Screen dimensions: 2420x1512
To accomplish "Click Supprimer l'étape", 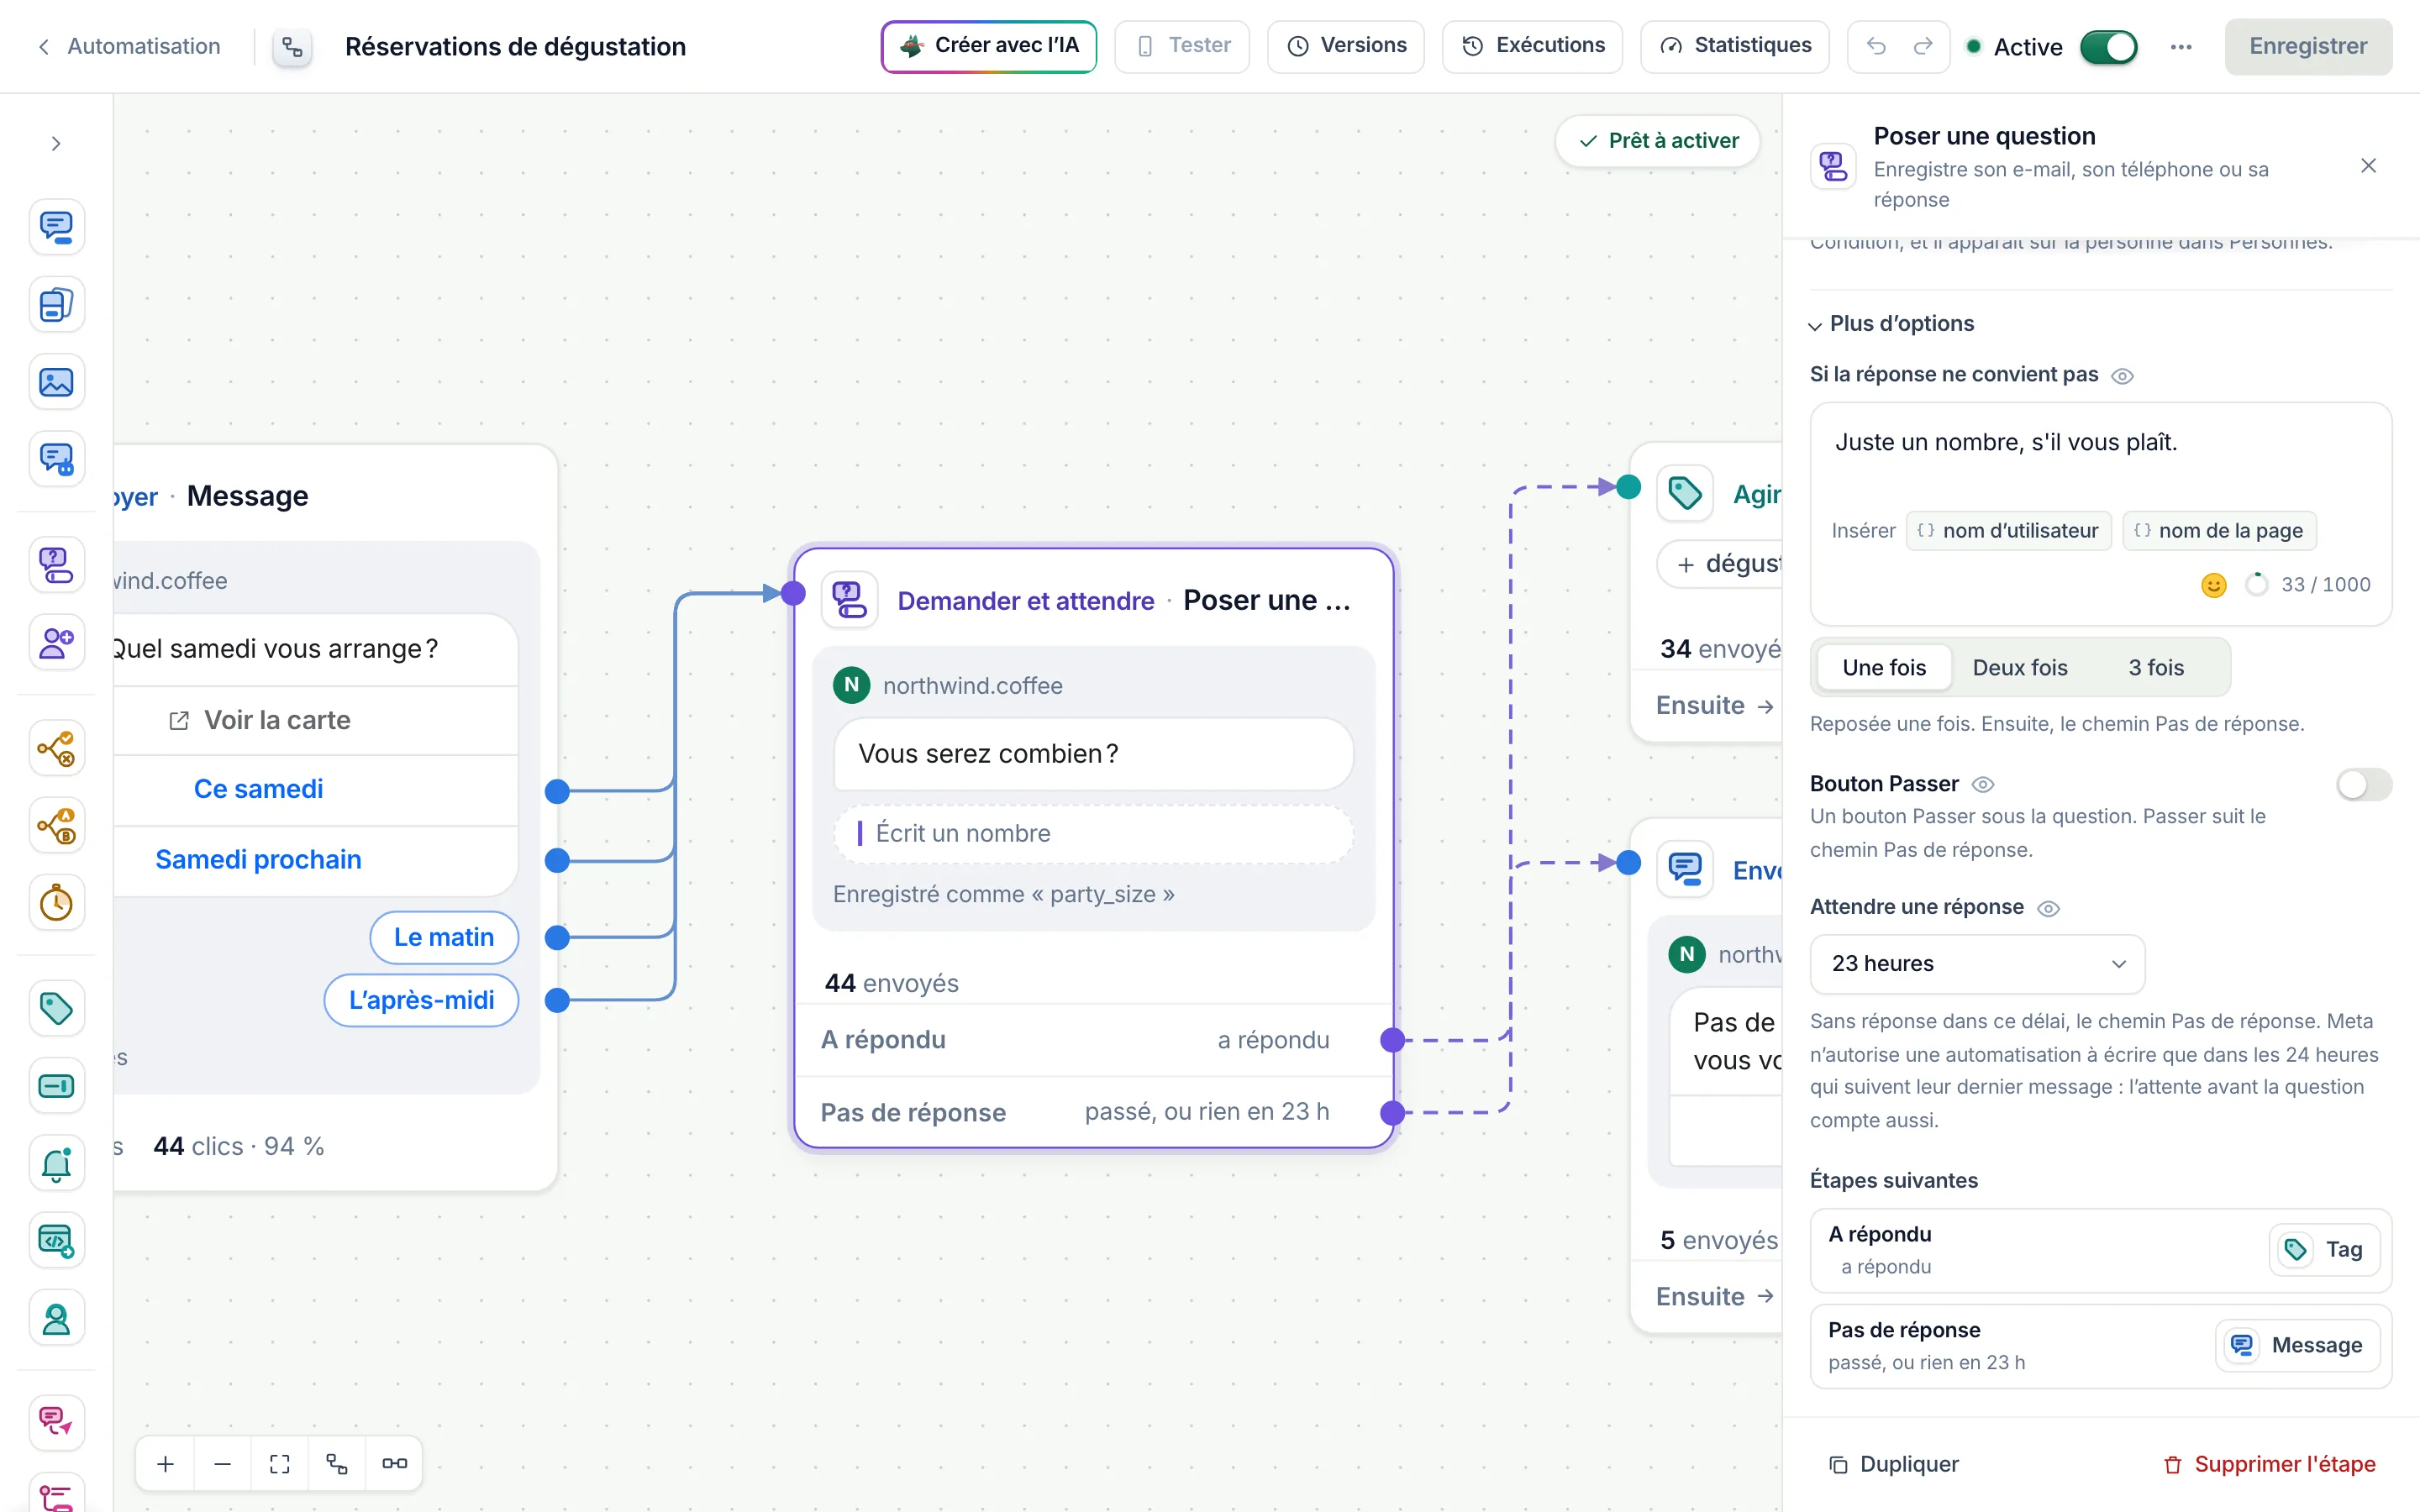I will coord(2268,1465).
